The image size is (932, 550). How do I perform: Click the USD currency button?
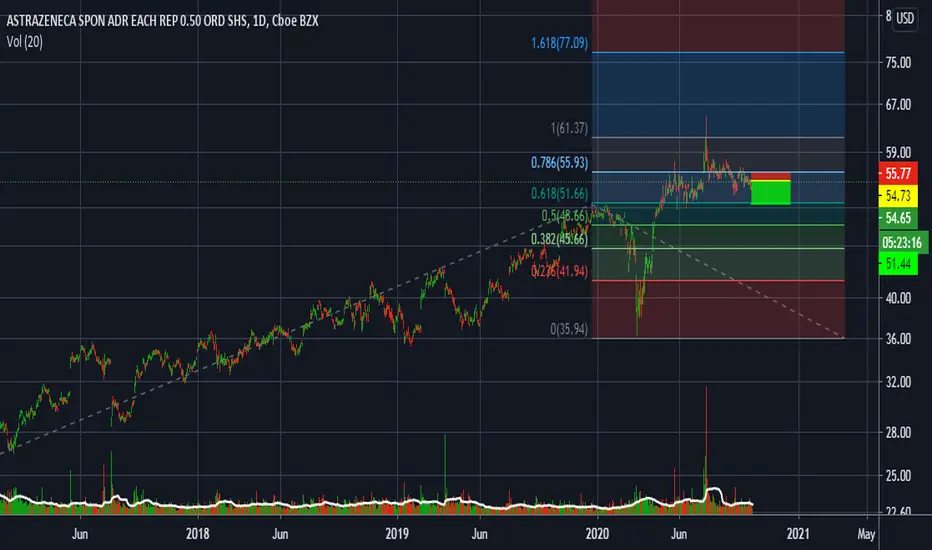point(905,18)
